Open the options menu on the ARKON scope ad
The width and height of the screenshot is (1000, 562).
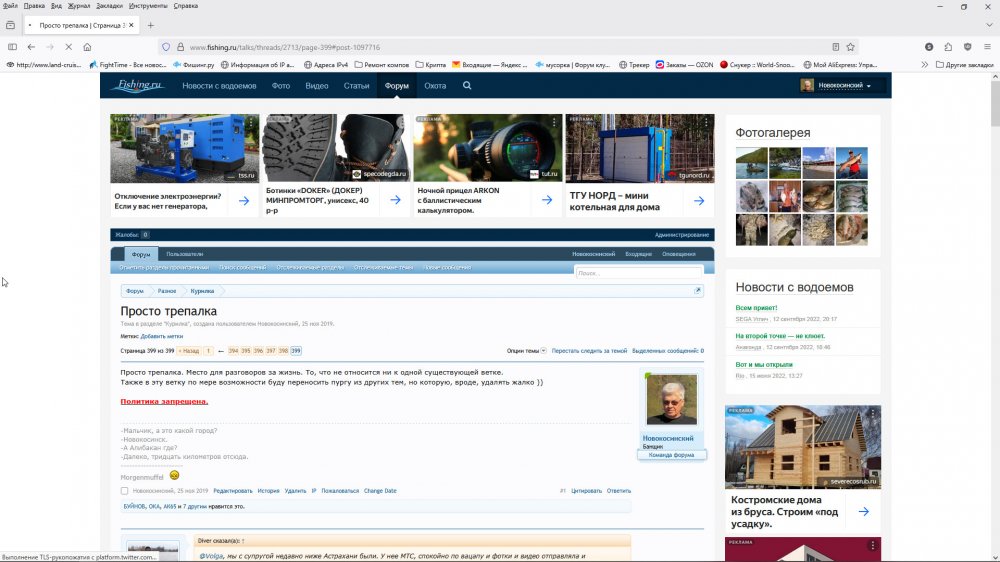point(555,121)
